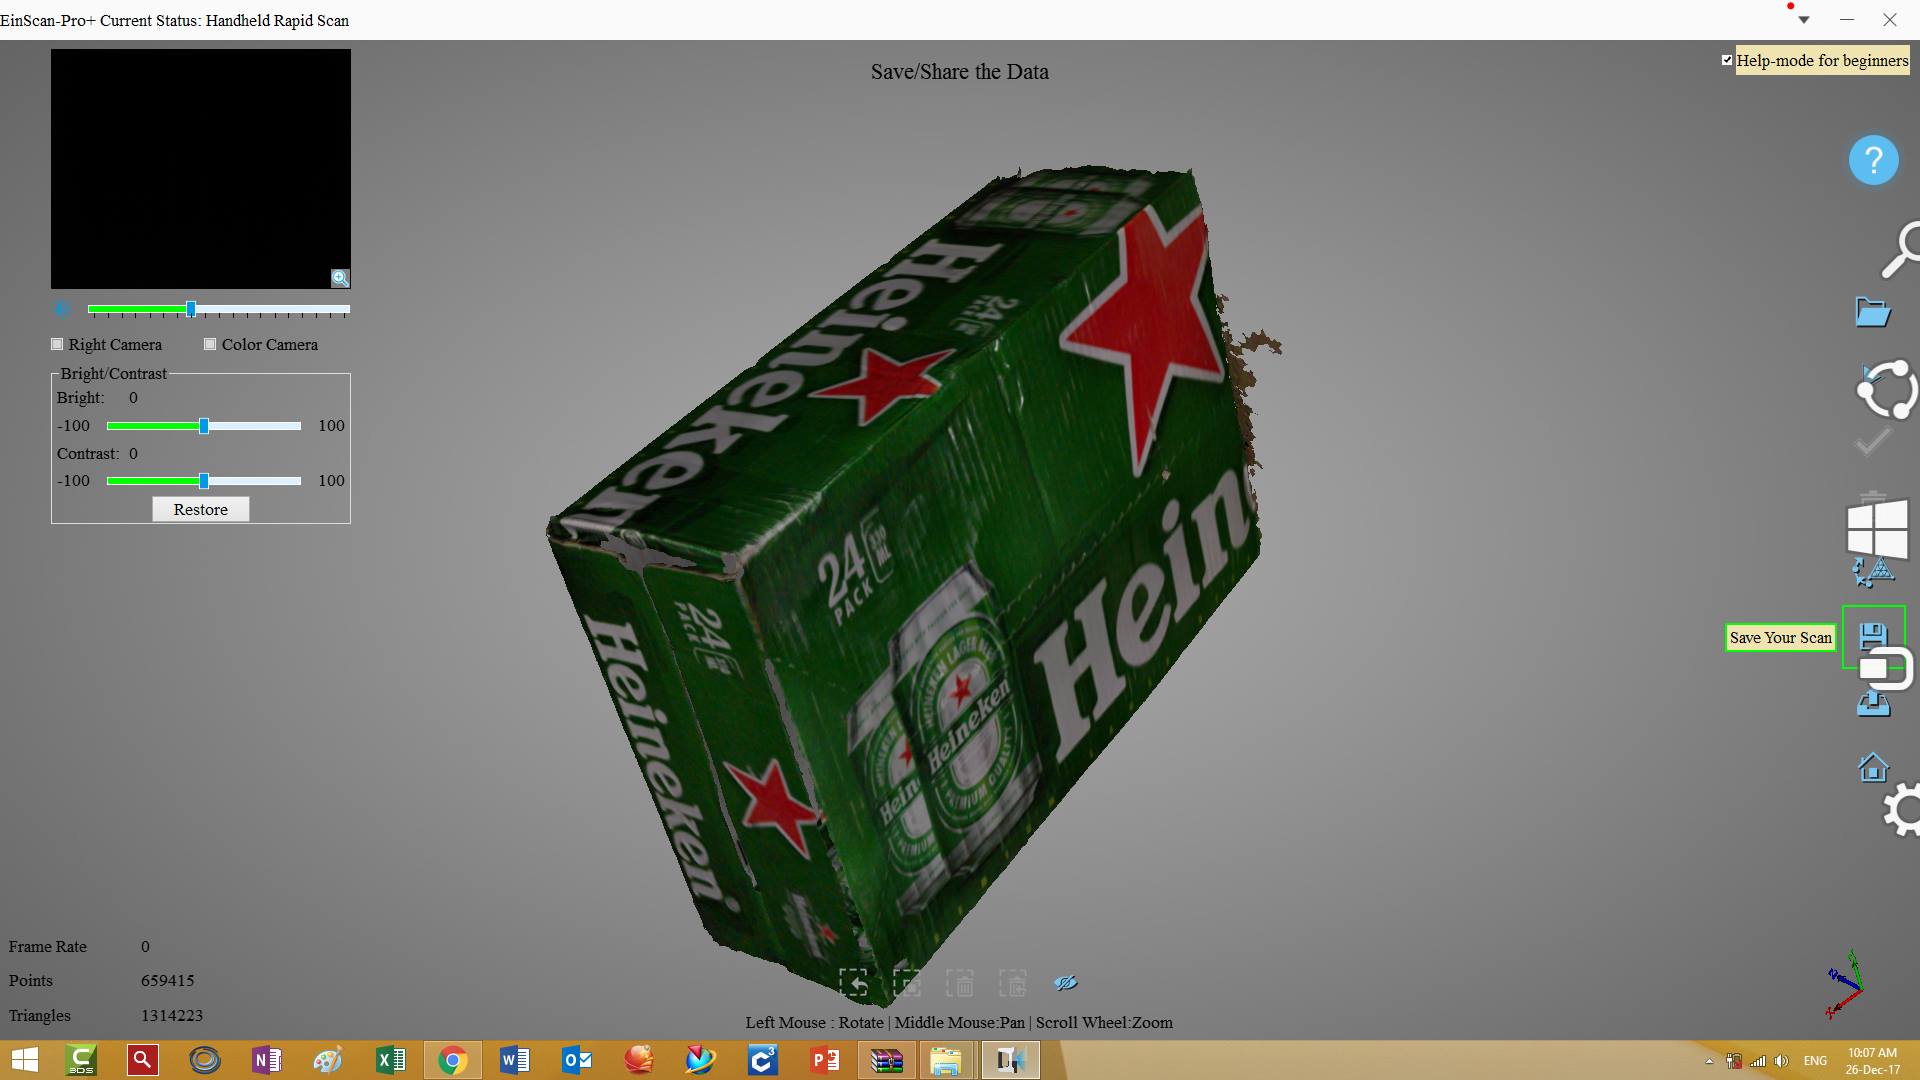Screen dimensions: 1920x1080
Task: Click the Restore button
Action: (201, 509)
